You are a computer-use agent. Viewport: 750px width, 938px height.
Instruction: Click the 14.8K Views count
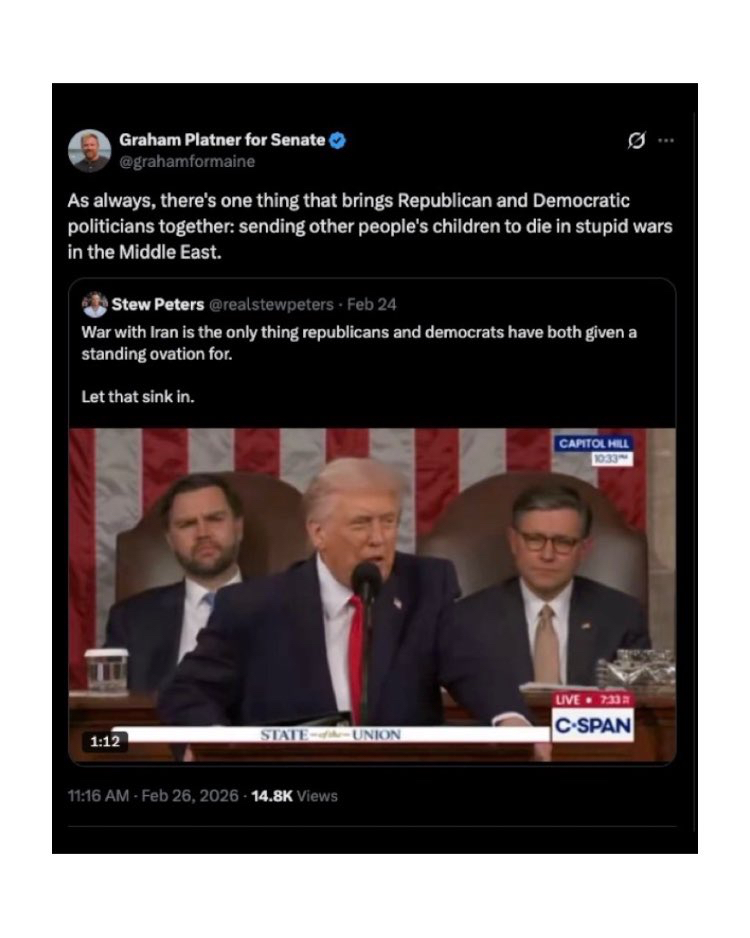(x=294, y=796)
